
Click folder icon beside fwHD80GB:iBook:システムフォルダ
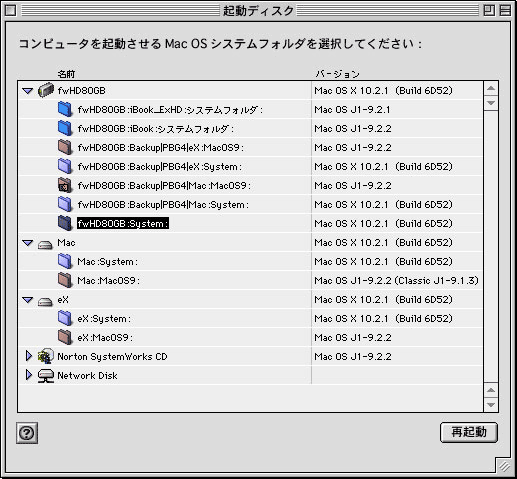tap(65, 128)
